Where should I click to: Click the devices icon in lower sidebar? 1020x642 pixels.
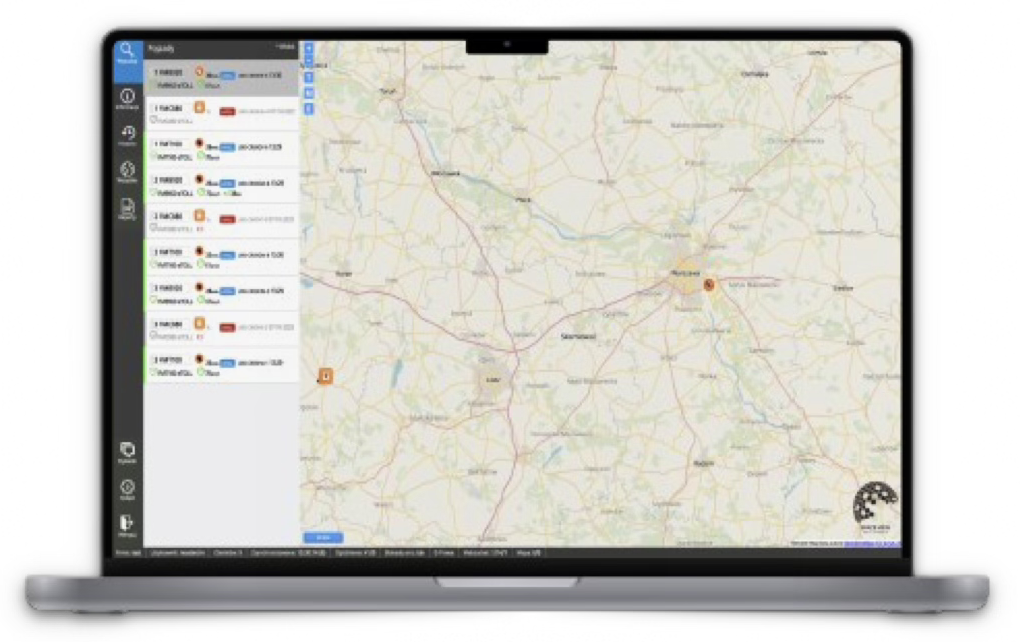[127, 452]
